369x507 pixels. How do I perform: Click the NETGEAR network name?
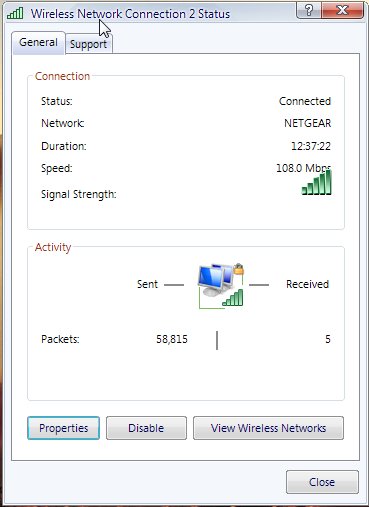point(308,123)
